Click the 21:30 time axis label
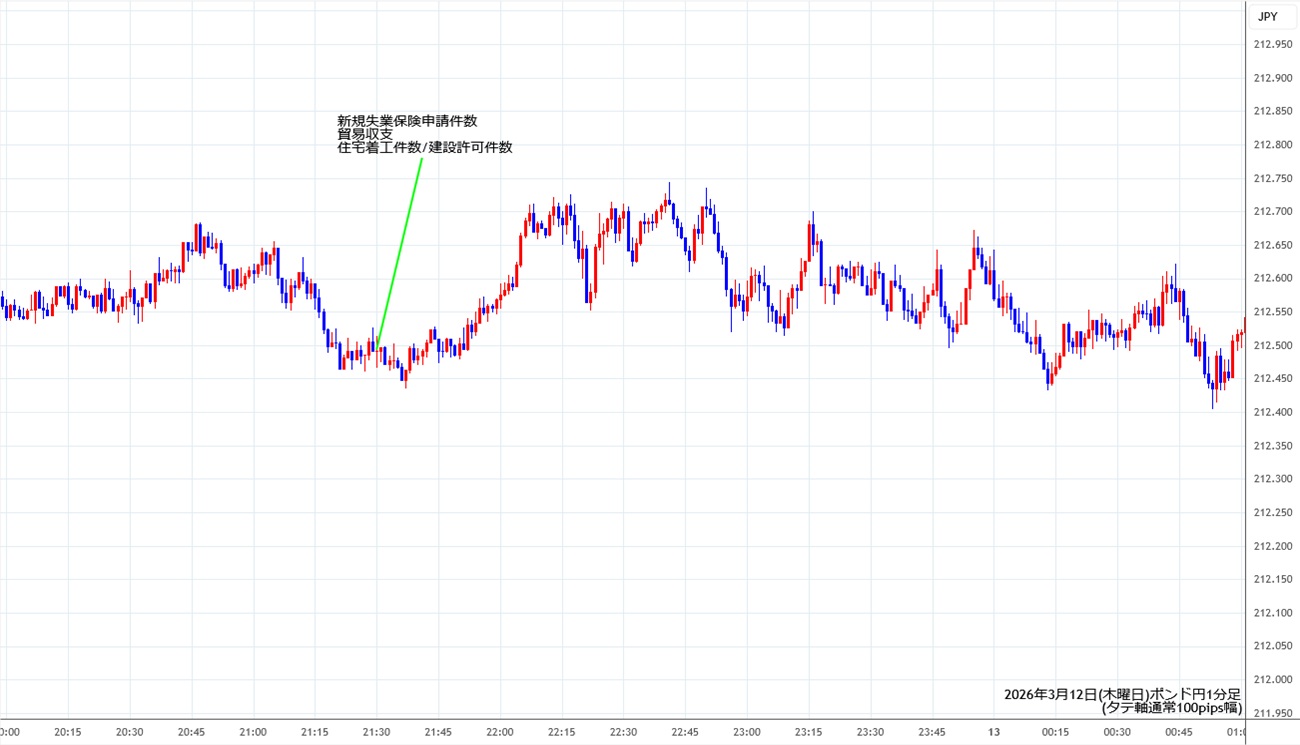This screenshot has width=1300, height=745. (377, 732)
